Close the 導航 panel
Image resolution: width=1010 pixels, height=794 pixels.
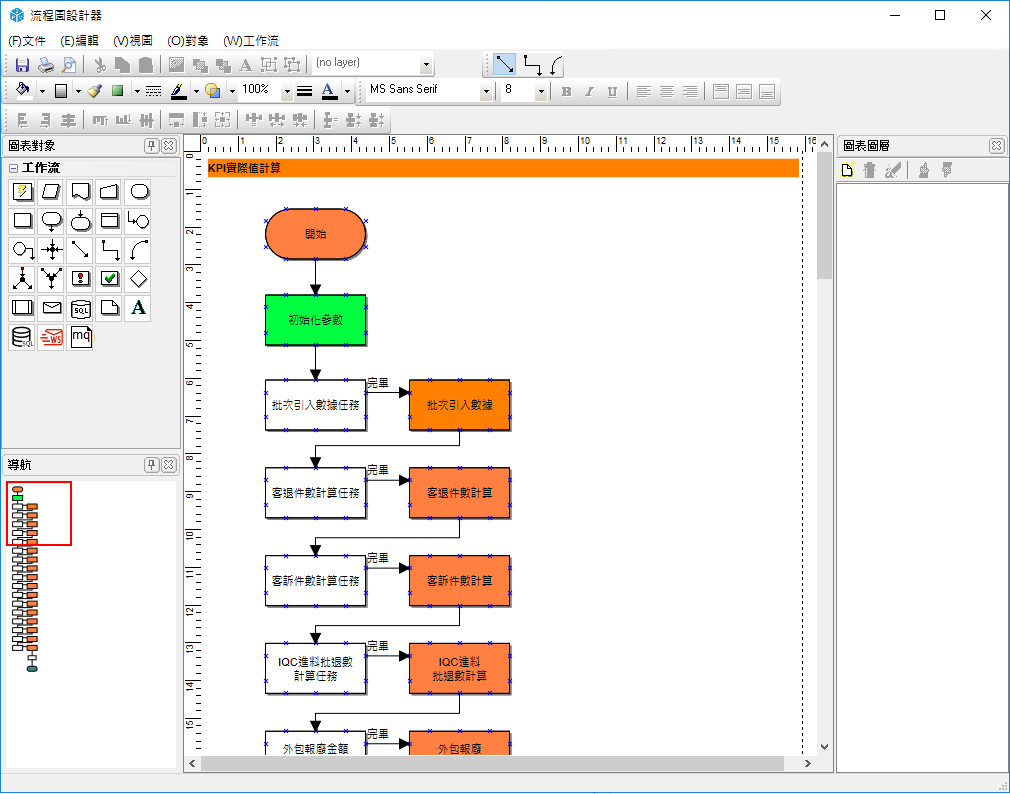coord(169,464)
